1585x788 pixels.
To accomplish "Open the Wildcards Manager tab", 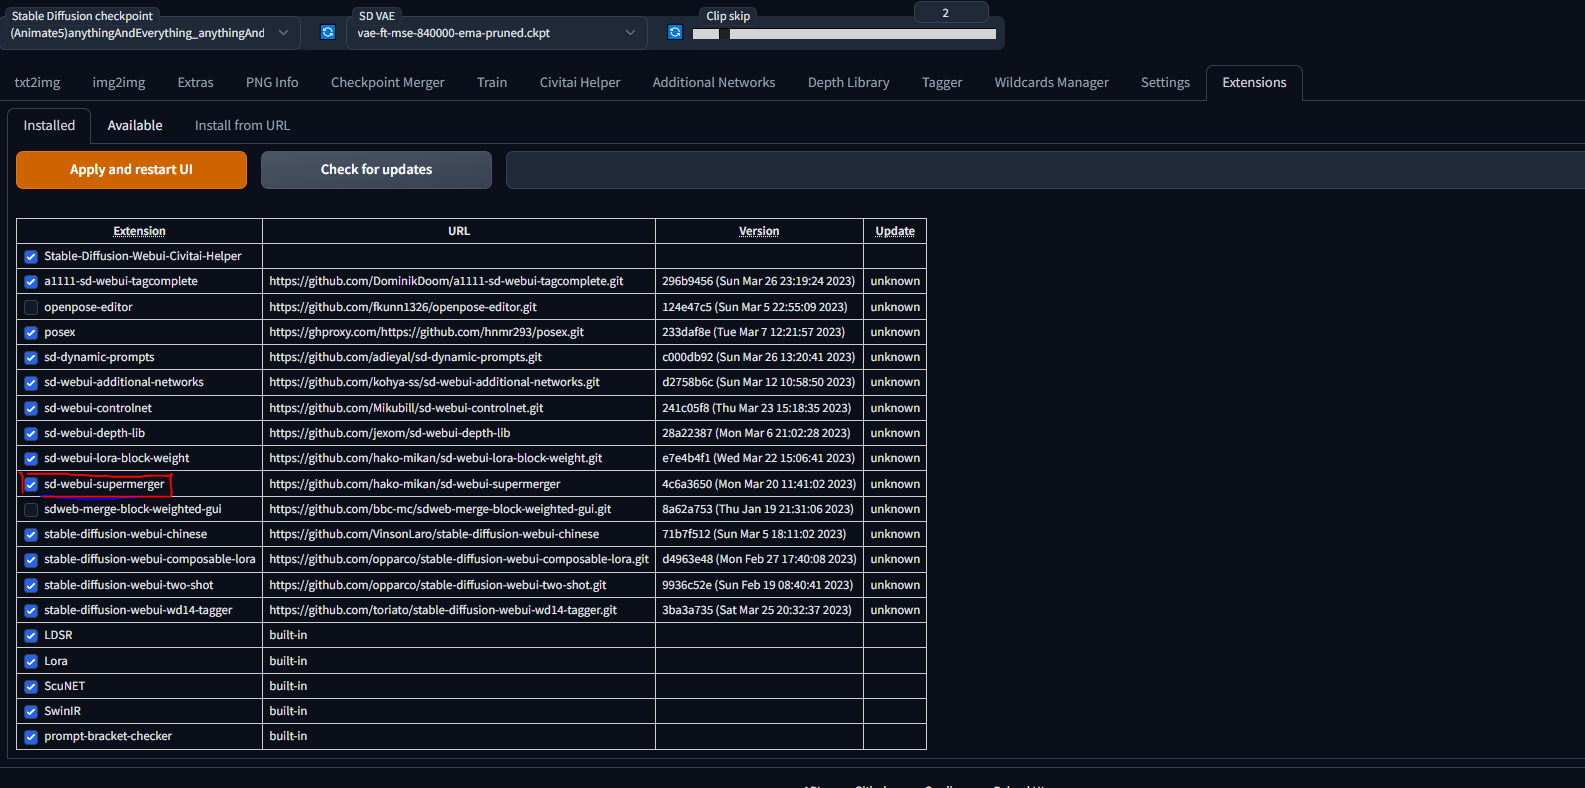I will [1052, 83].
